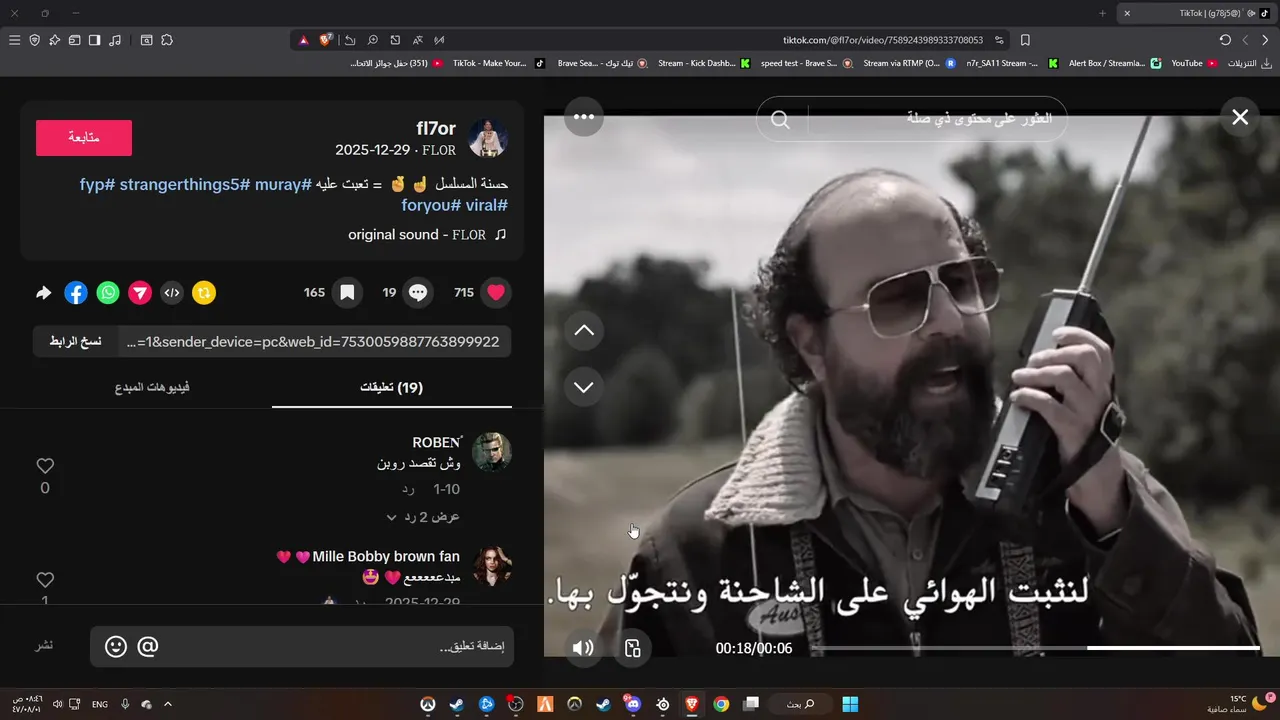Share the video to WhatsApp

coord(108,293)
